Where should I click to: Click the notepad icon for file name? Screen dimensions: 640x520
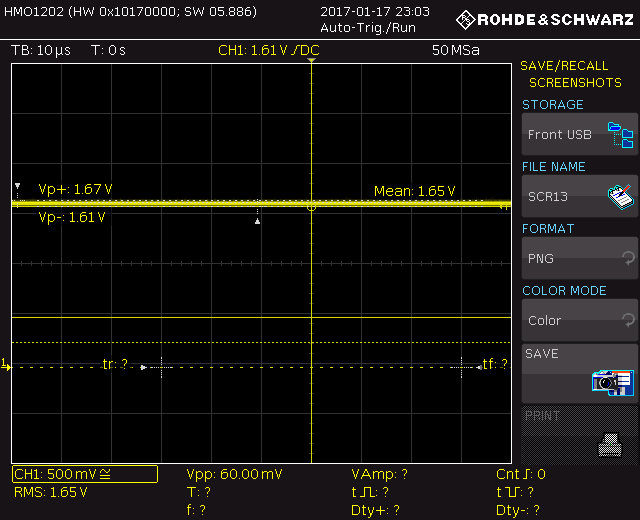coord(620,197)
